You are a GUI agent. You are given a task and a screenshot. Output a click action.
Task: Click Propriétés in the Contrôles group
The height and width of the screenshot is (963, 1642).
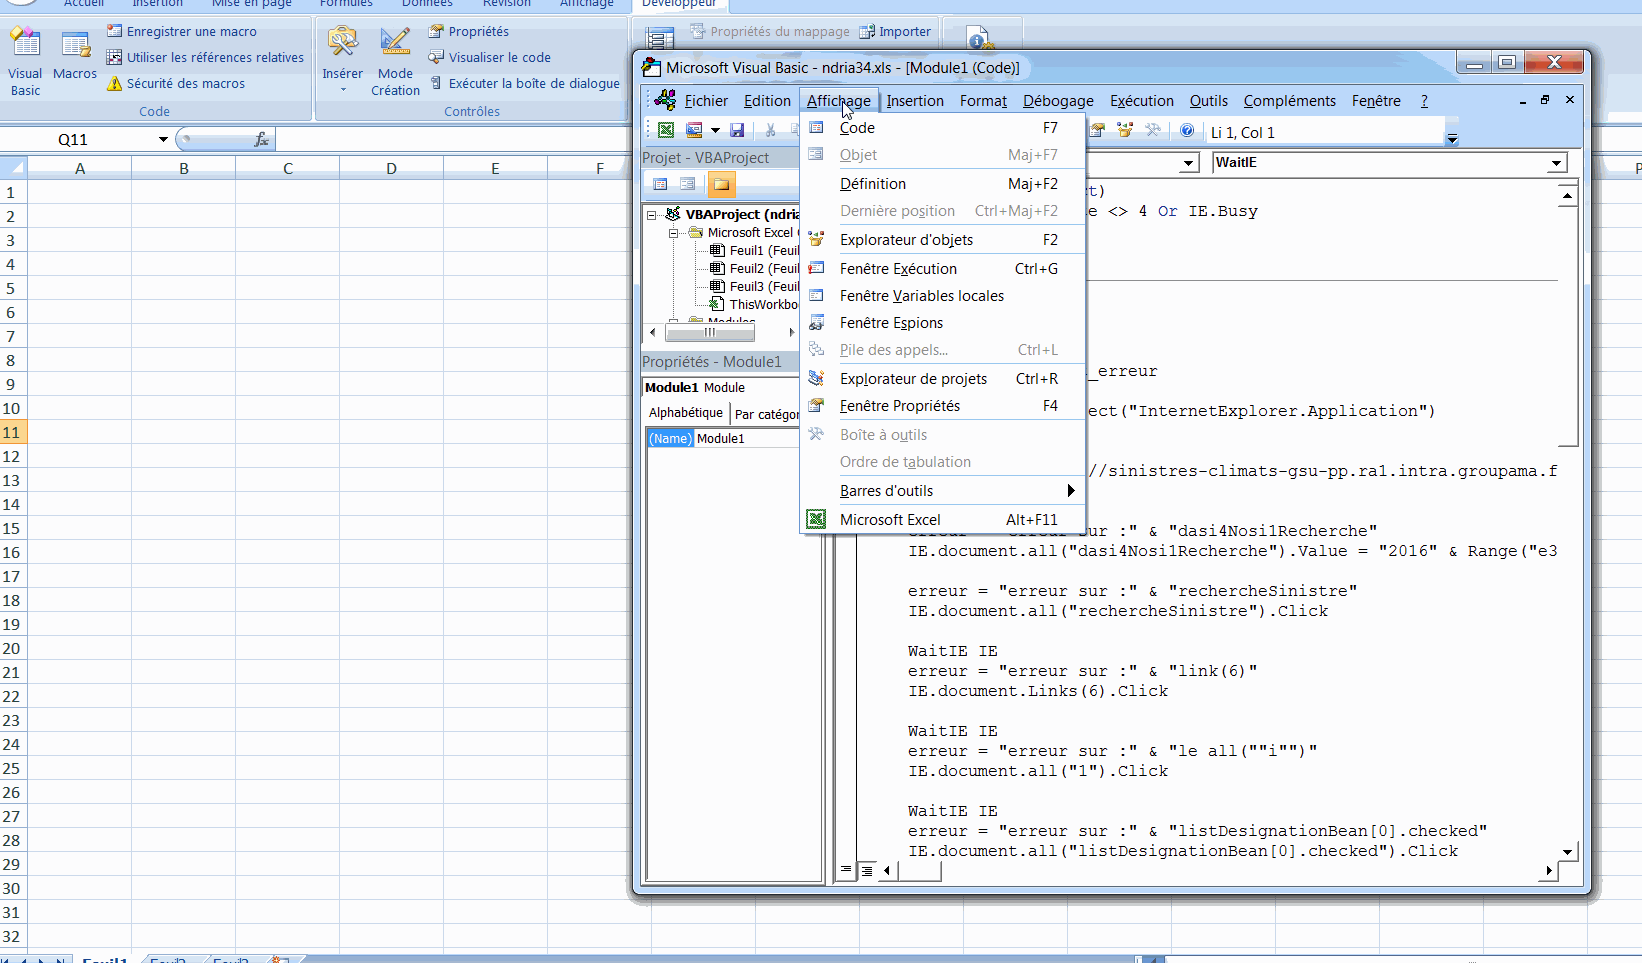pos(468,32)
